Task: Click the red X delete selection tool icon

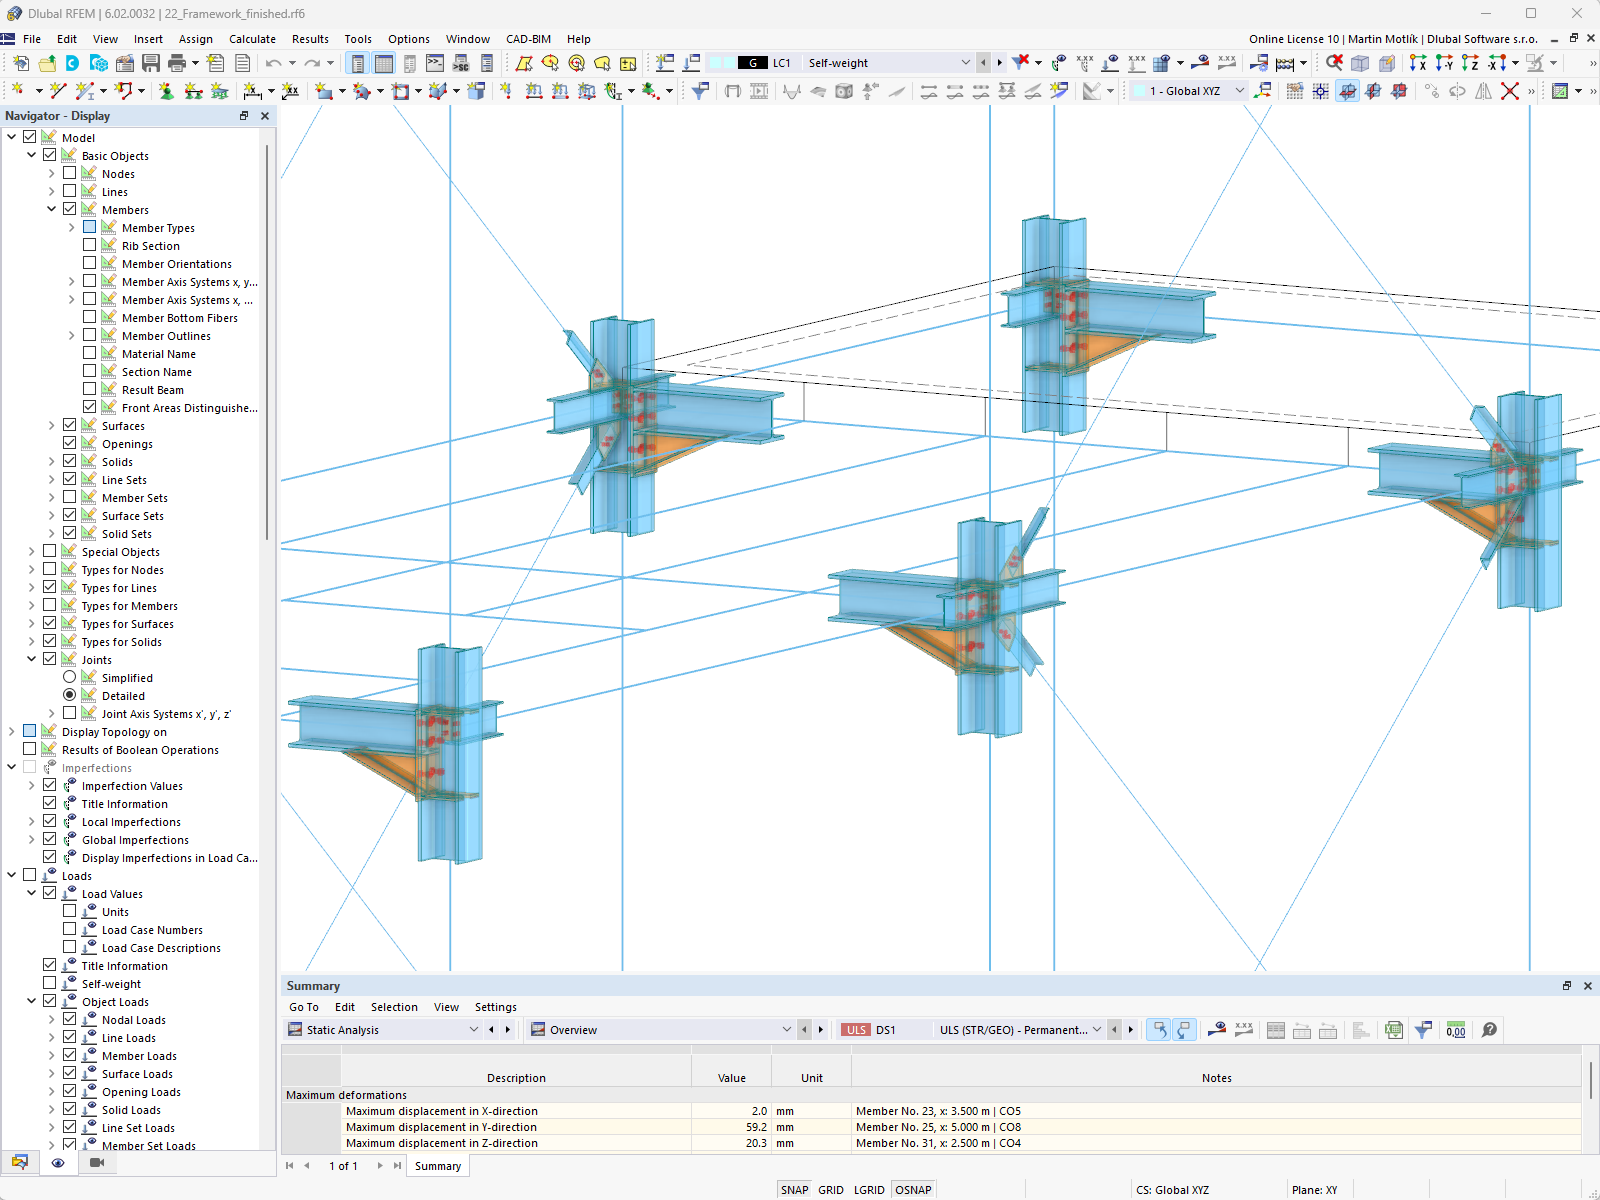Action: coord(1510,91)
